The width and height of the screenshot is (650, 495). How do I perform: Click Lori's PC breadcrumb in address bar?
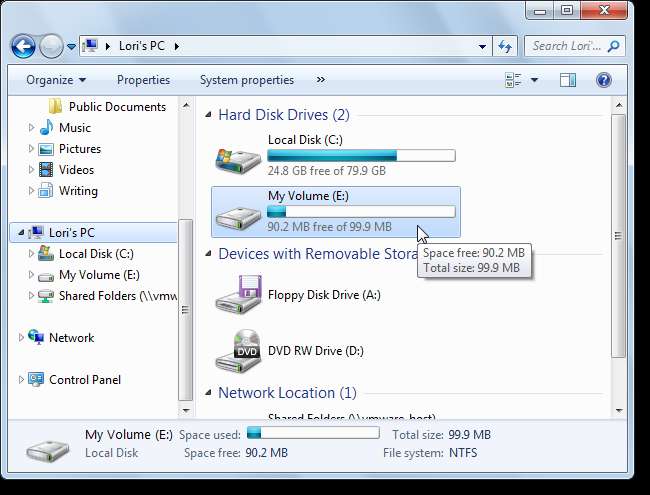[142, 46]
